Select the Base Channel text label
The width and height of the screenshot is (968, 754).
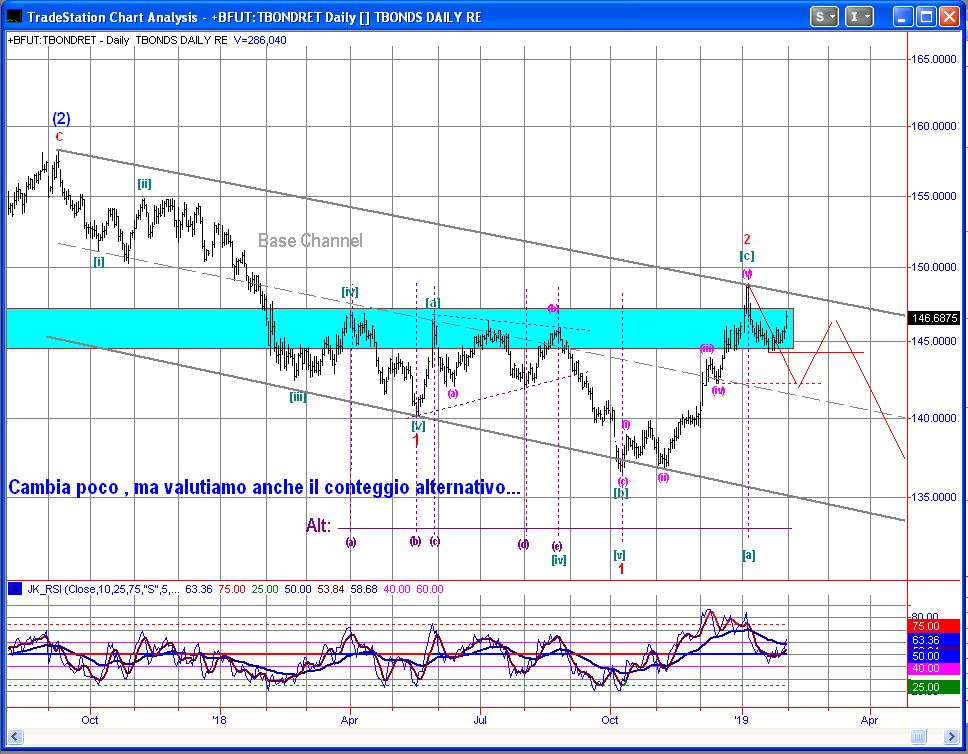click(310, 240)
